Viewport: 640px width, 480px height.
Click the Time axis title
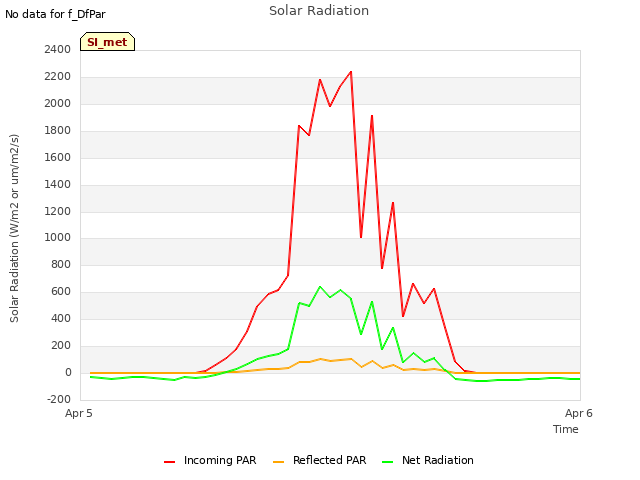coord(566,429)
